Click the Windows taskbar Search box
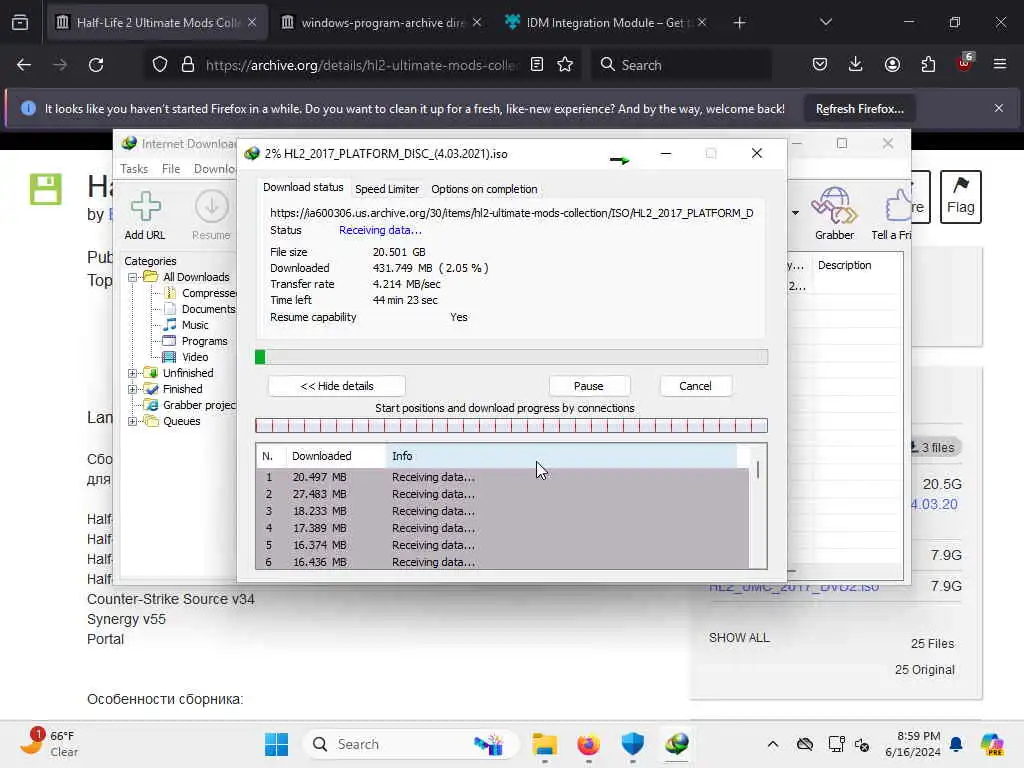 pos(411,744)
